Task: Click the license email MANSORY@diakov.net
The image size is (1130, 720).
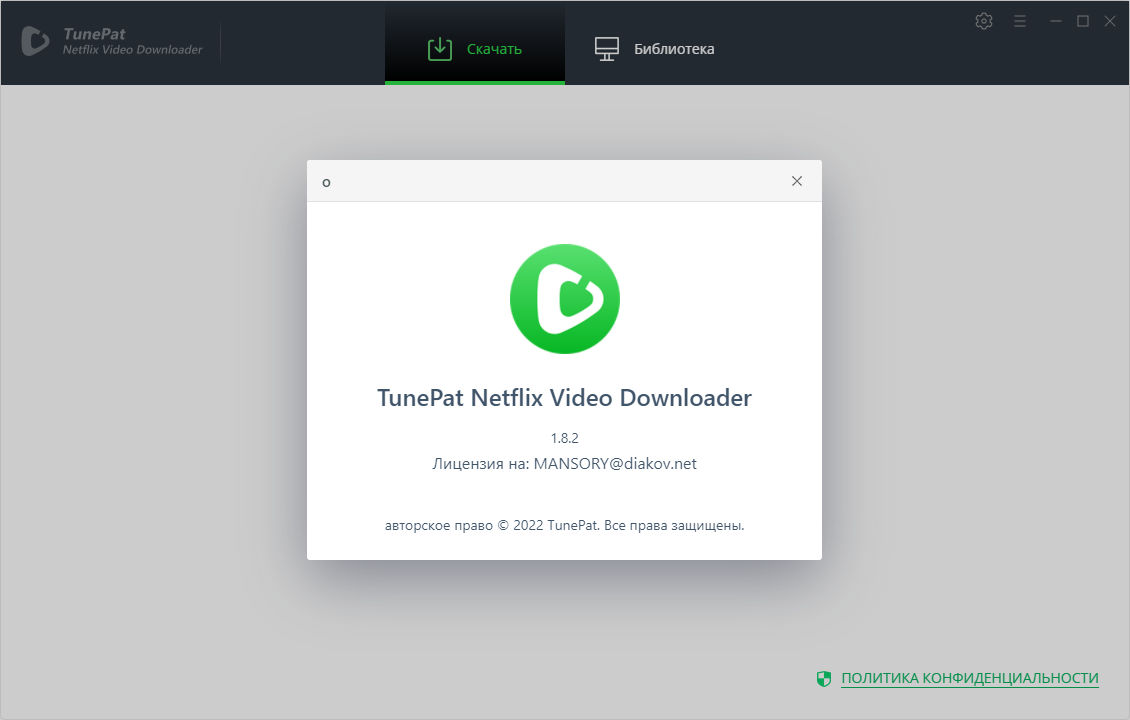Action: pos(615,464)
